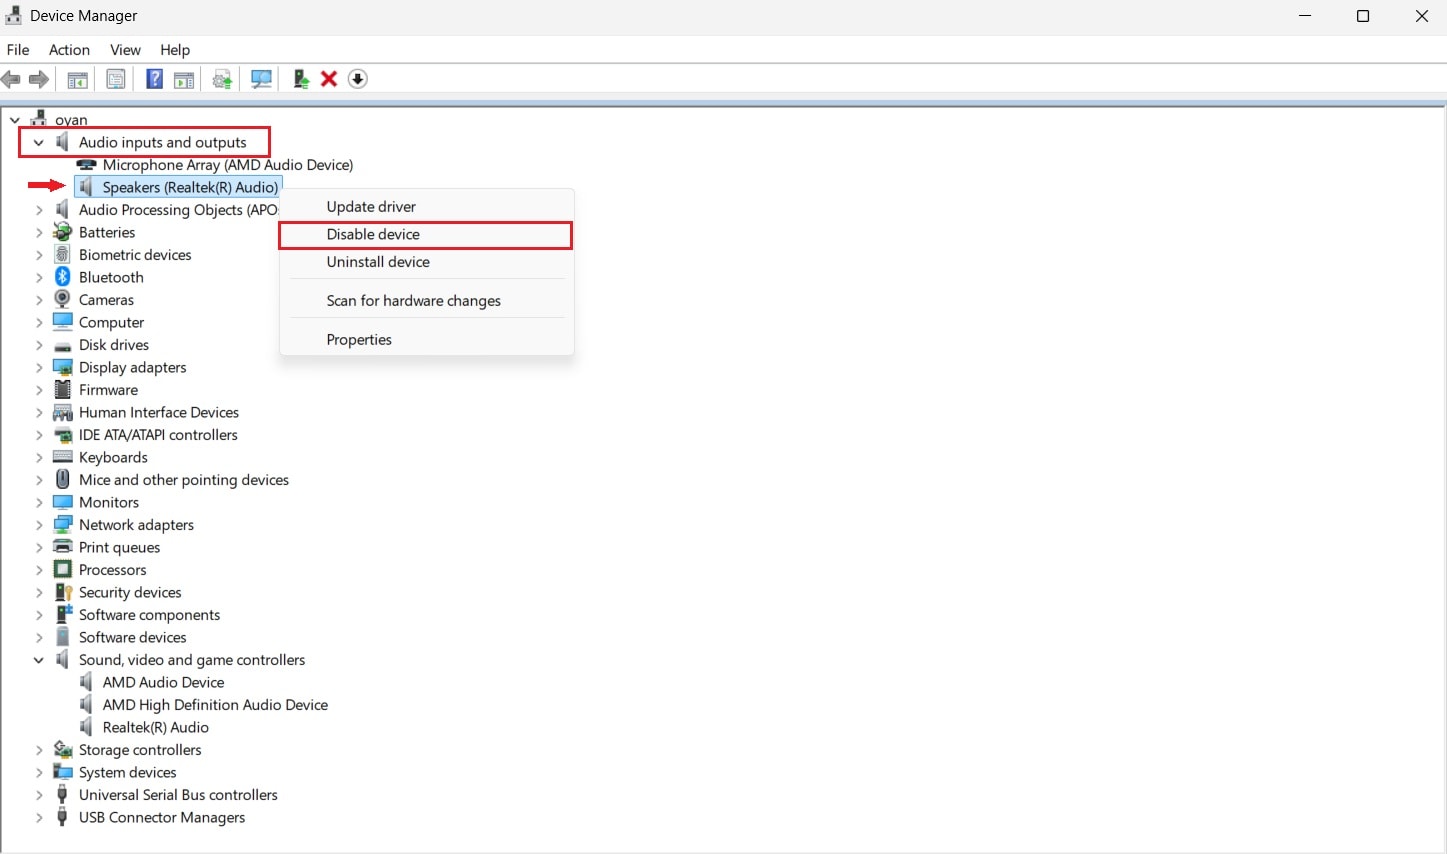Viewport: 1447px width, 854px height.
Task: Expand the Display adapters branch
Action: click(x=39, y=367)
